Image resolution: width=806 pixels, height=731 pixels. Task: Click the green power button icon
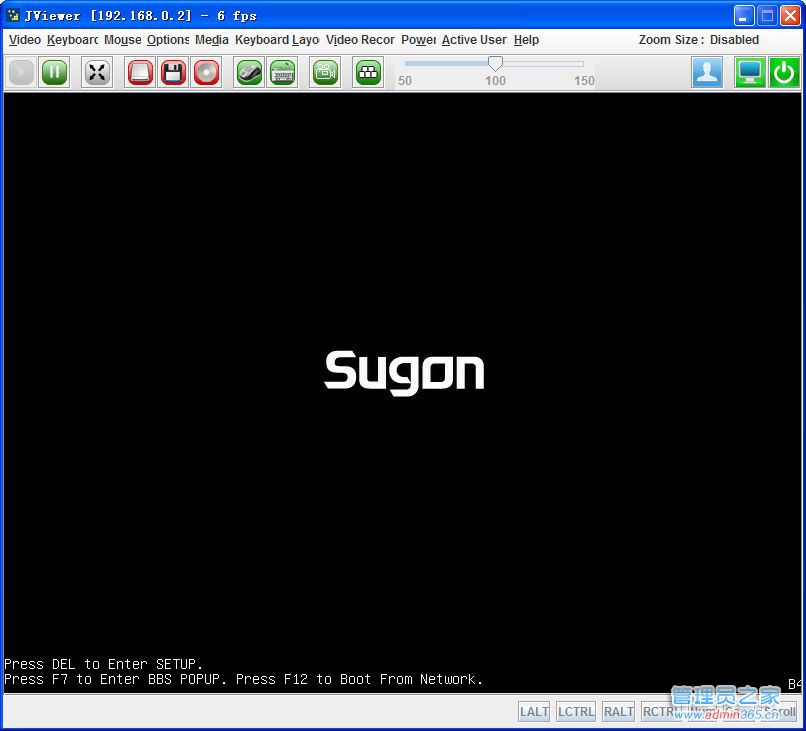[x=784, y=72]
